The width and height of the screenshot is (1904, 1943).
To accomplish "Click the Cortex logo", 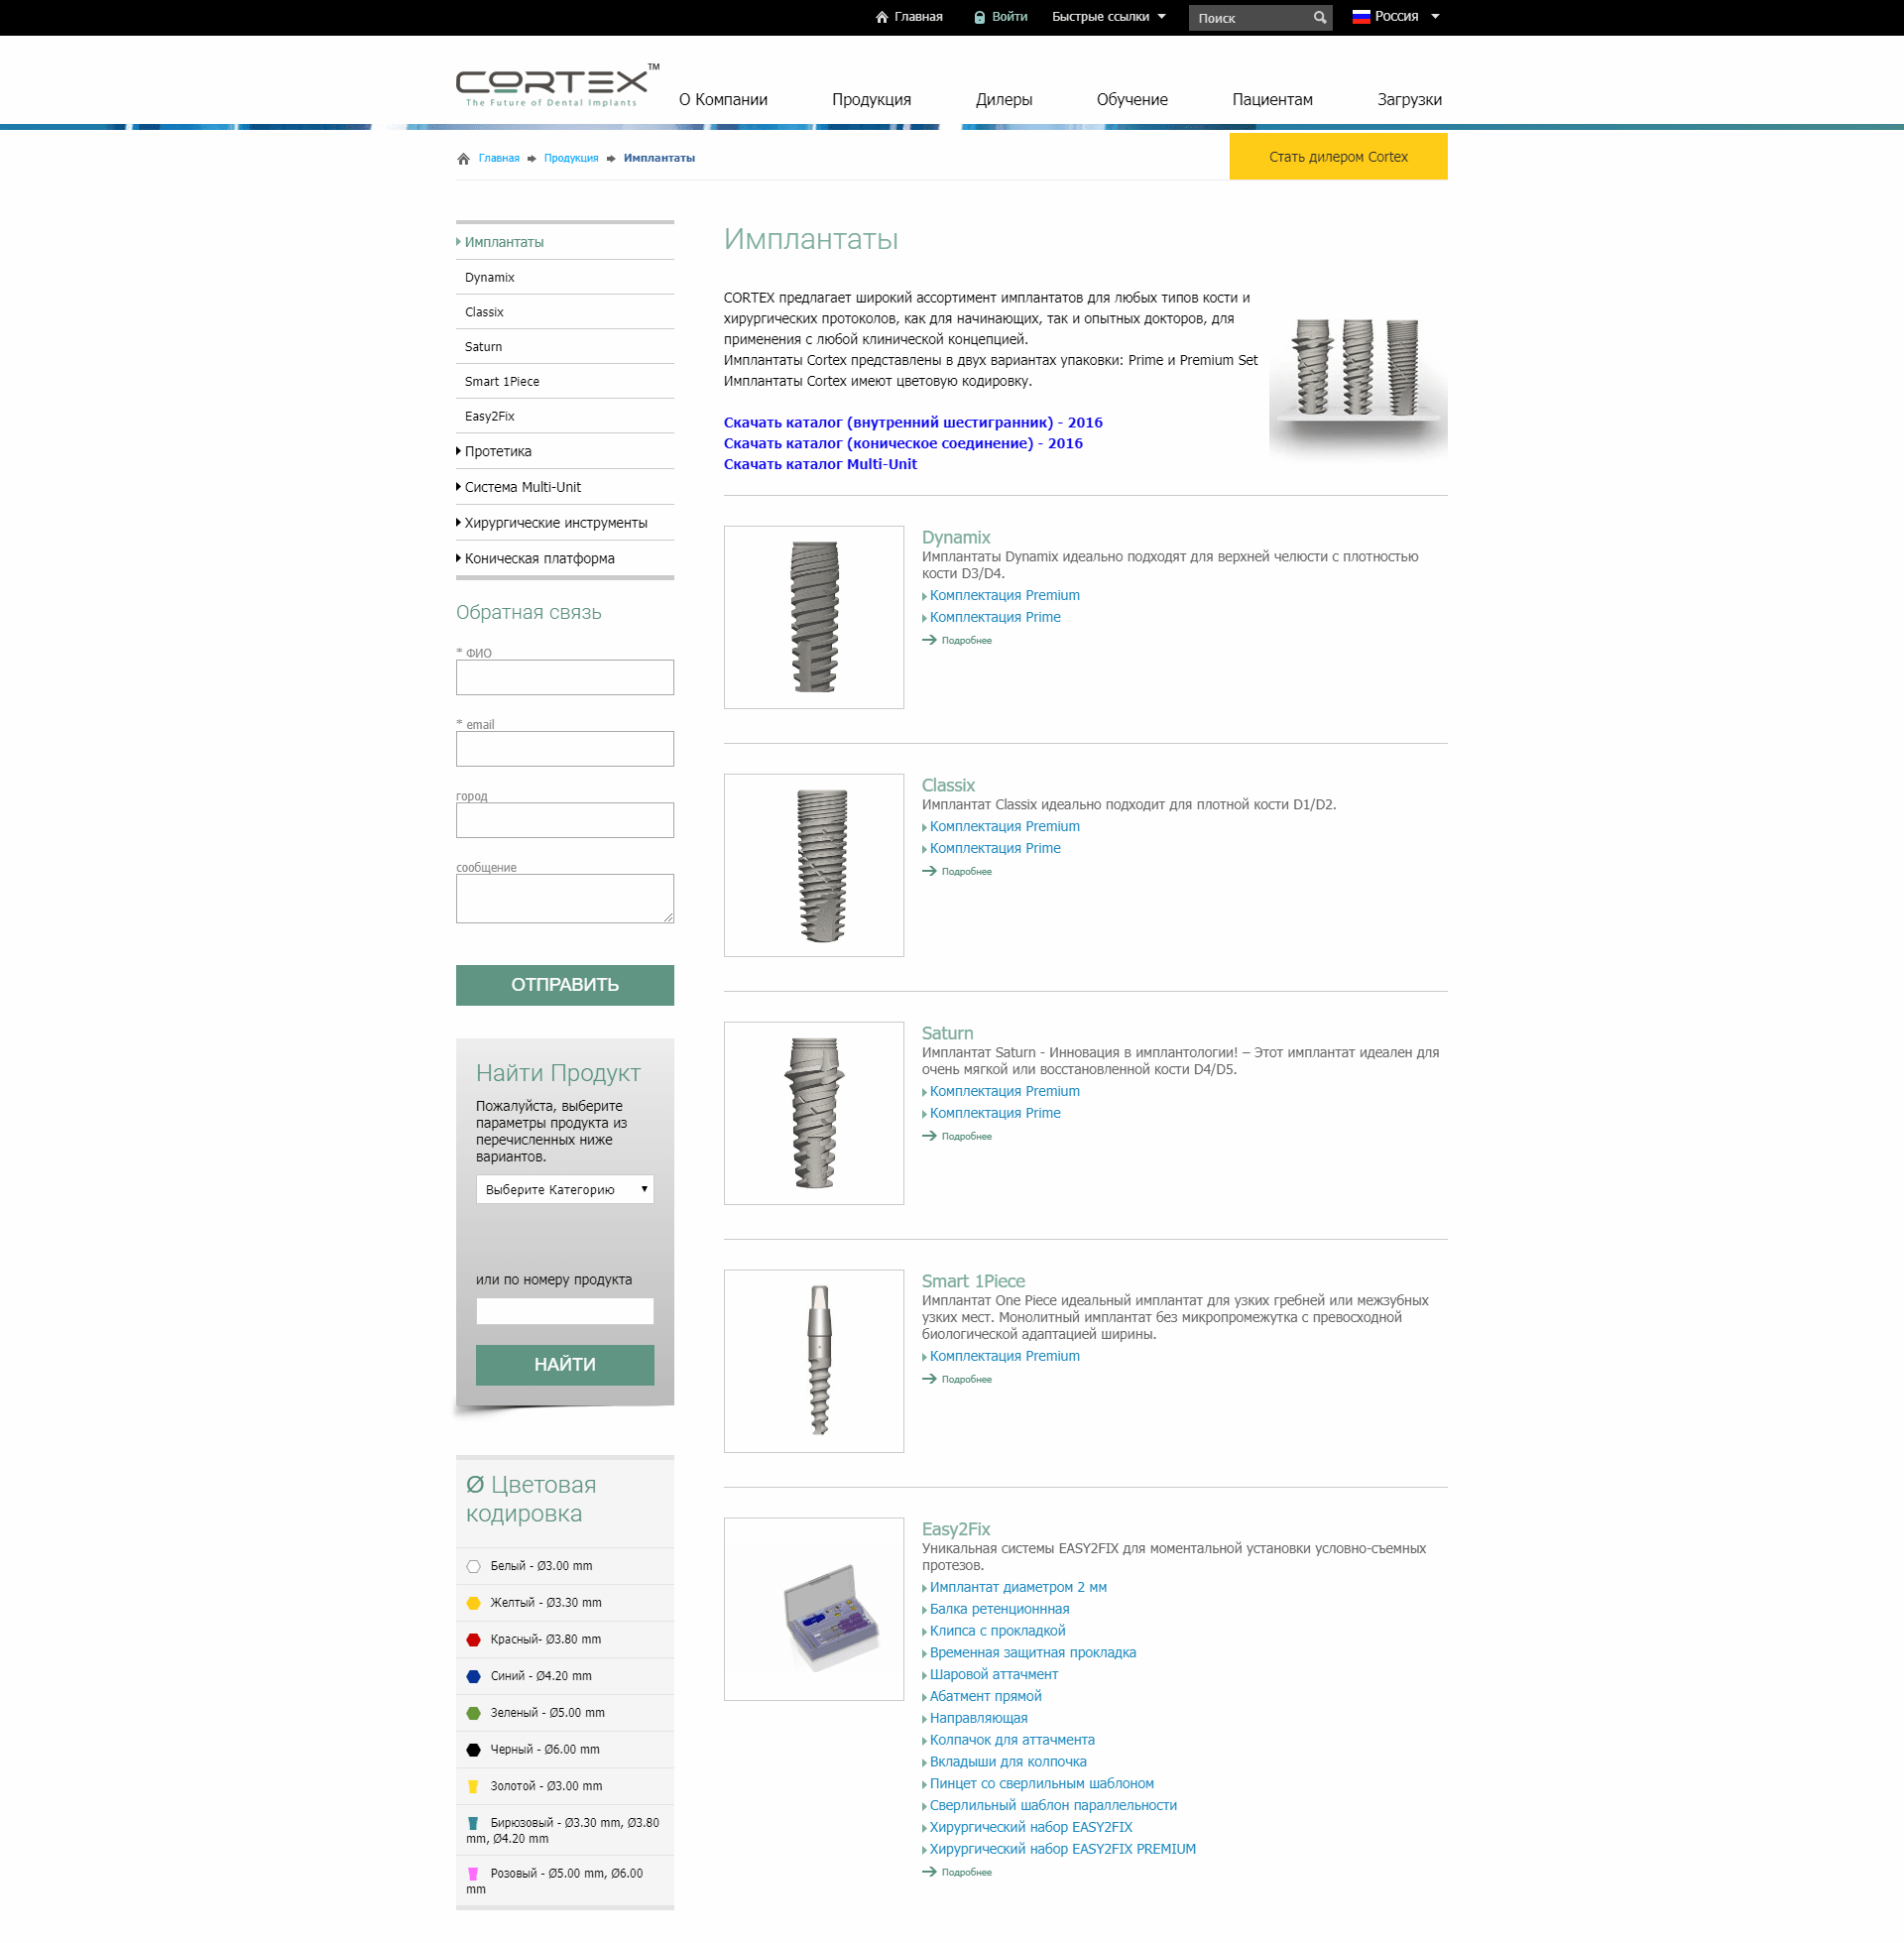I will [x=557, y=85].
